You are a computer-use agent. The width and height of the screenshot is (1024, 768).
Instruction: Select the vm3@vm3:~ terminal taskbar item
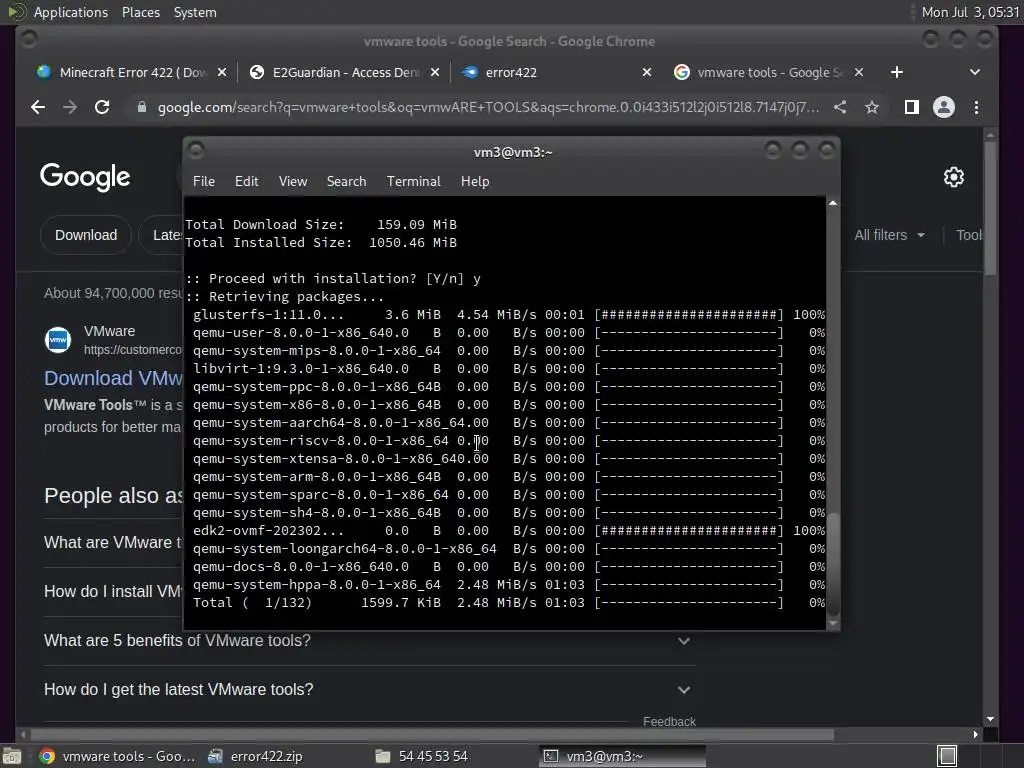point(622,756)
